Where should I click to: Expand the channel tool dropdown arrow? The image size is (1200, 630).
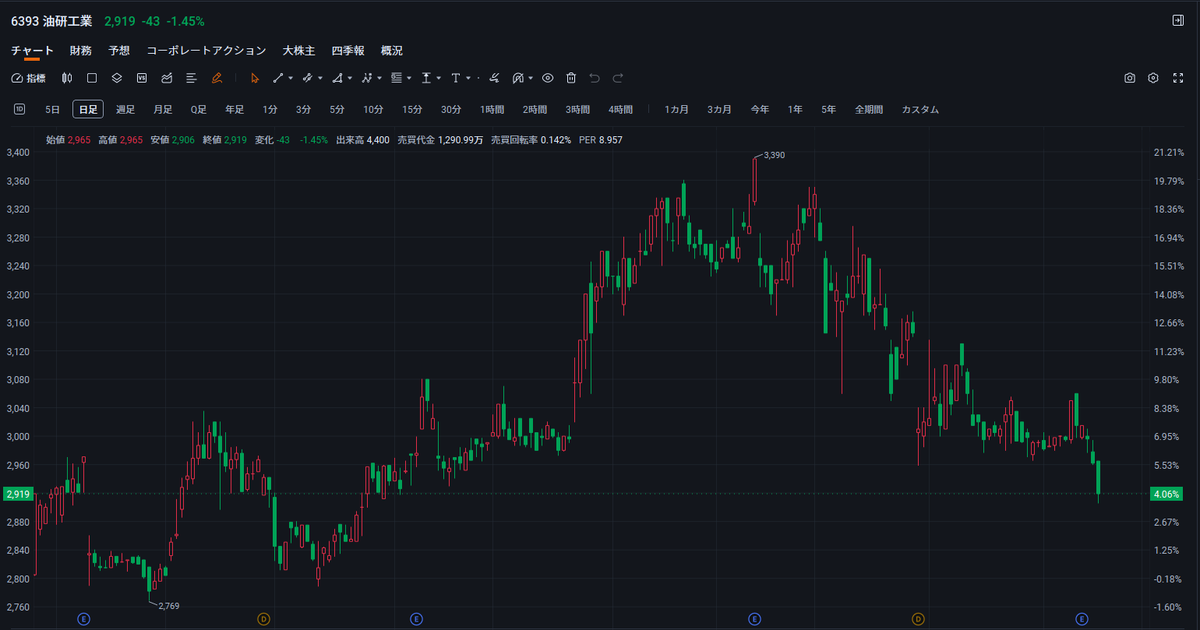(320, 78)
